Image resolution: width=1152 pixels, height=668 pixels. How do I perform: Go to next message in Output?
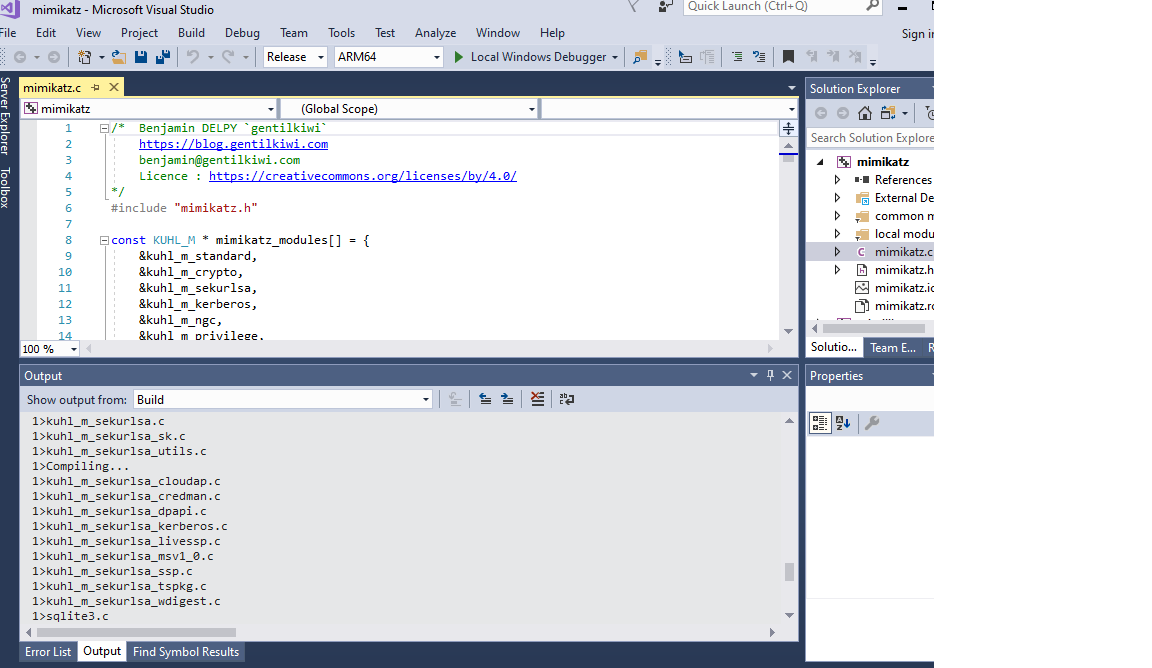pos(508,398)
